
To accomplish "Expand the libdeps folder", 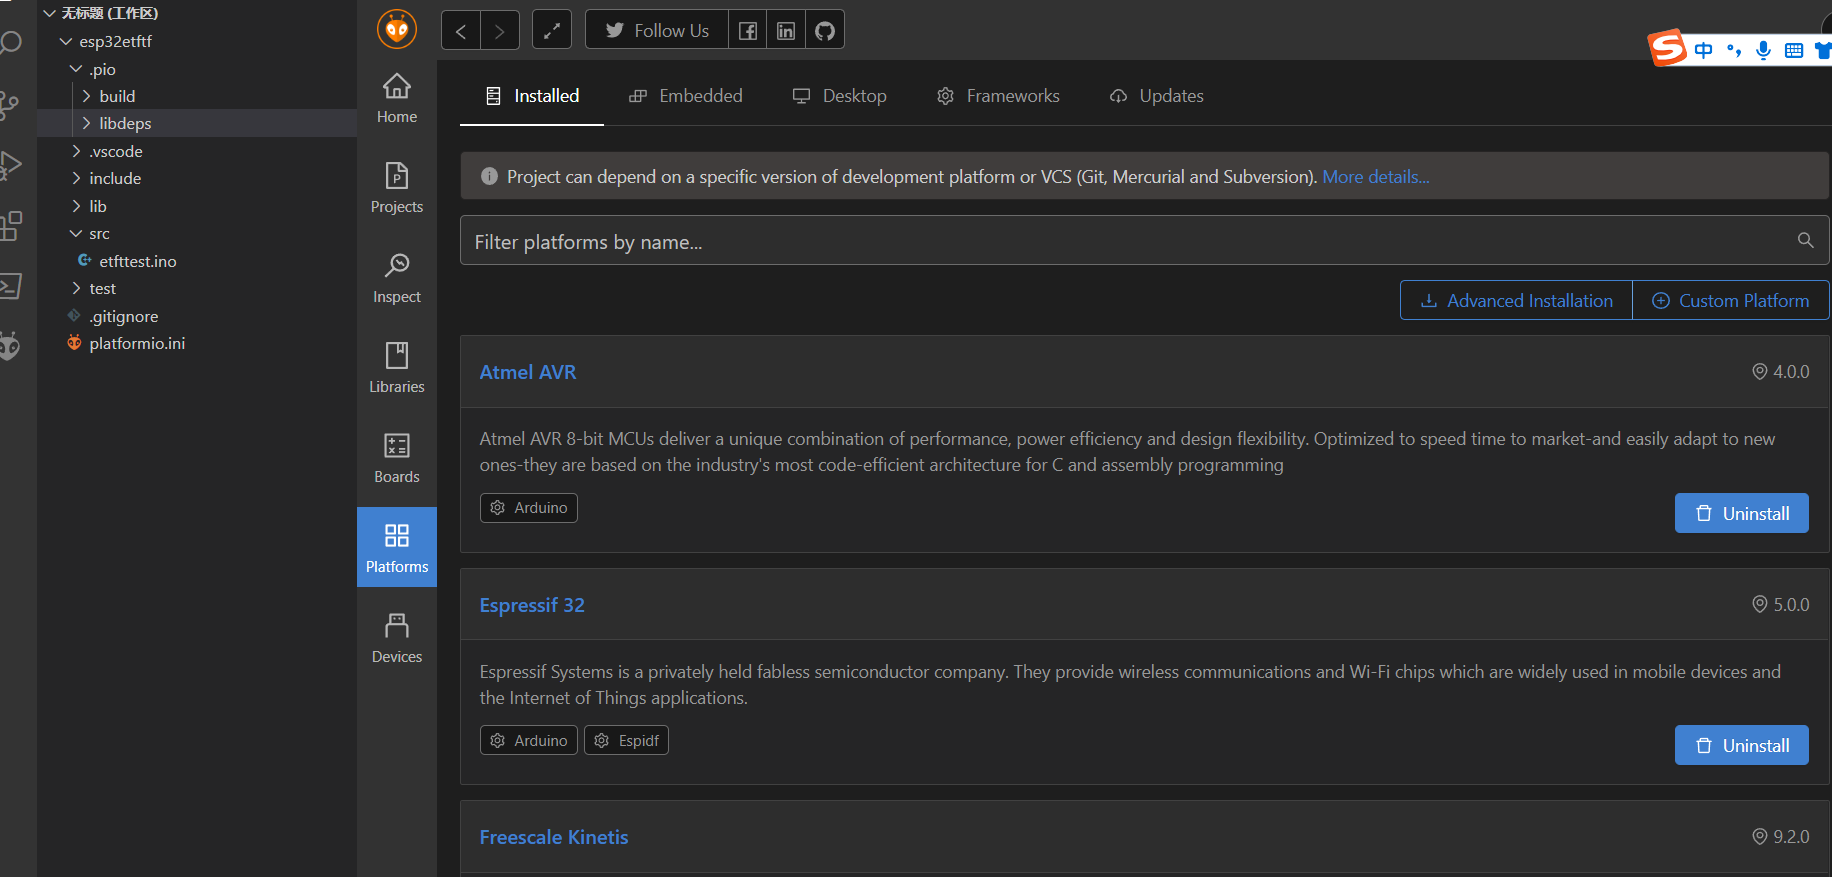I will [125, 123].
